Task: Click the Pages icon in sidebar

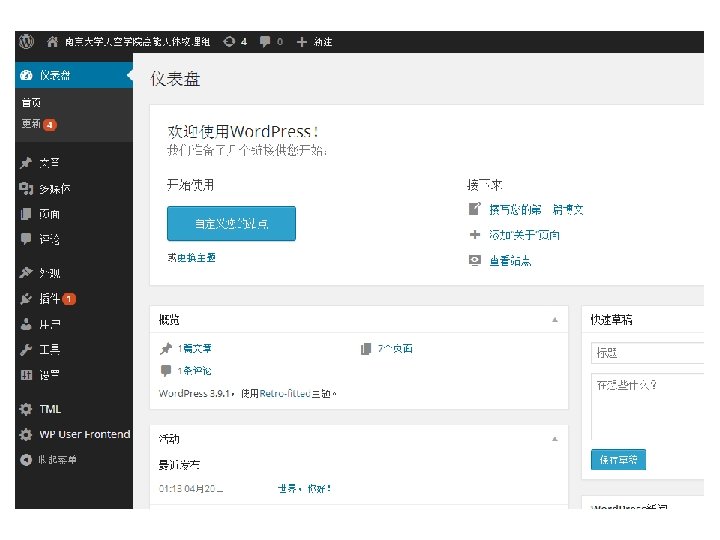Action: (x=26, y=214)
